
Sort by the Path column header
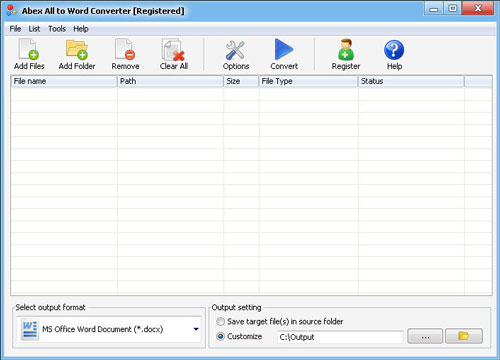(170, 81)
